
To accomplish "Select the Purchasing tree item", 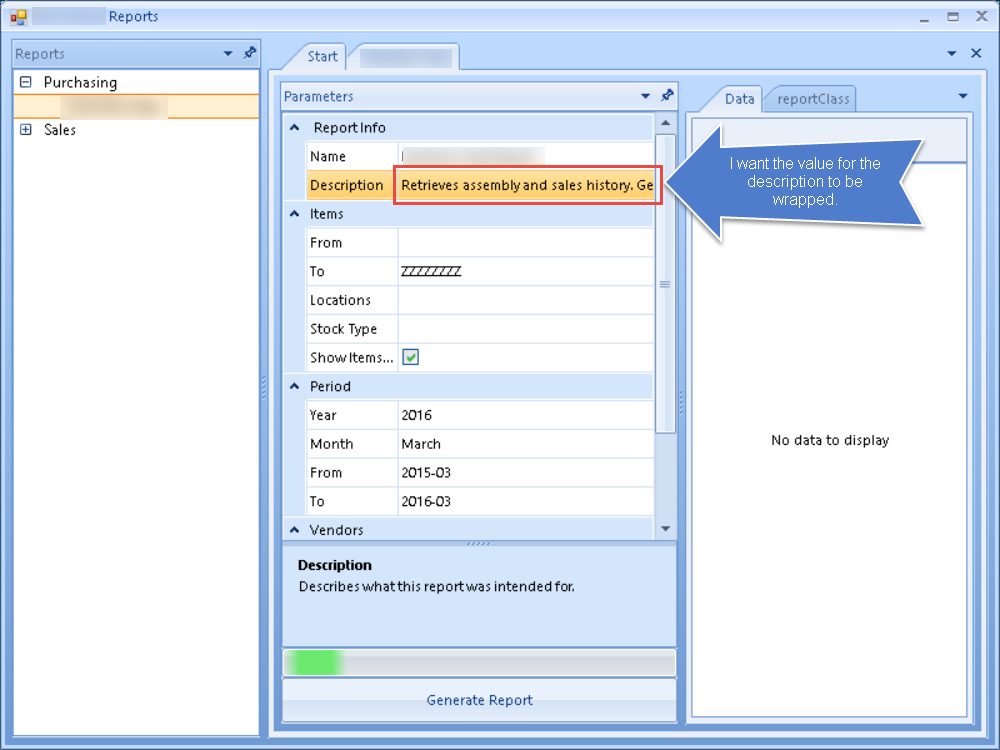I will (80, 82).
